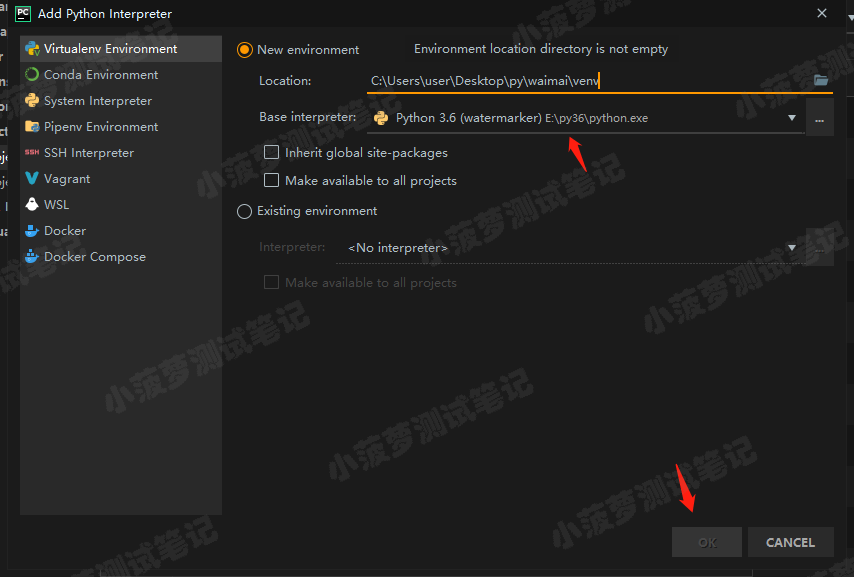The image size is (854, 577).
Task: Select Pipenv Environment option
Action: tap(121, 126)
